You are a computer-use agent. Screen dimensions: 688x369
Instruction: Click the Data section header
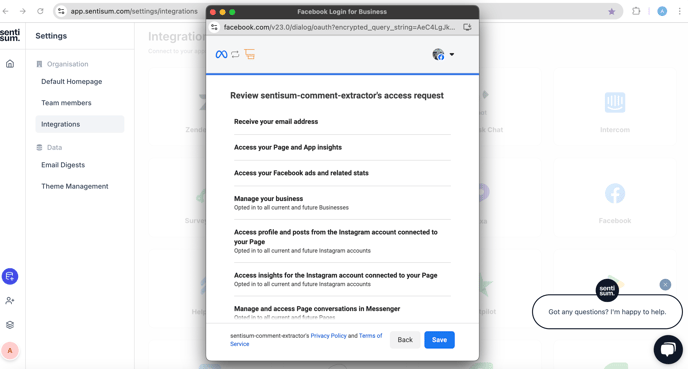pyautogui.click(x=49, y=147)
